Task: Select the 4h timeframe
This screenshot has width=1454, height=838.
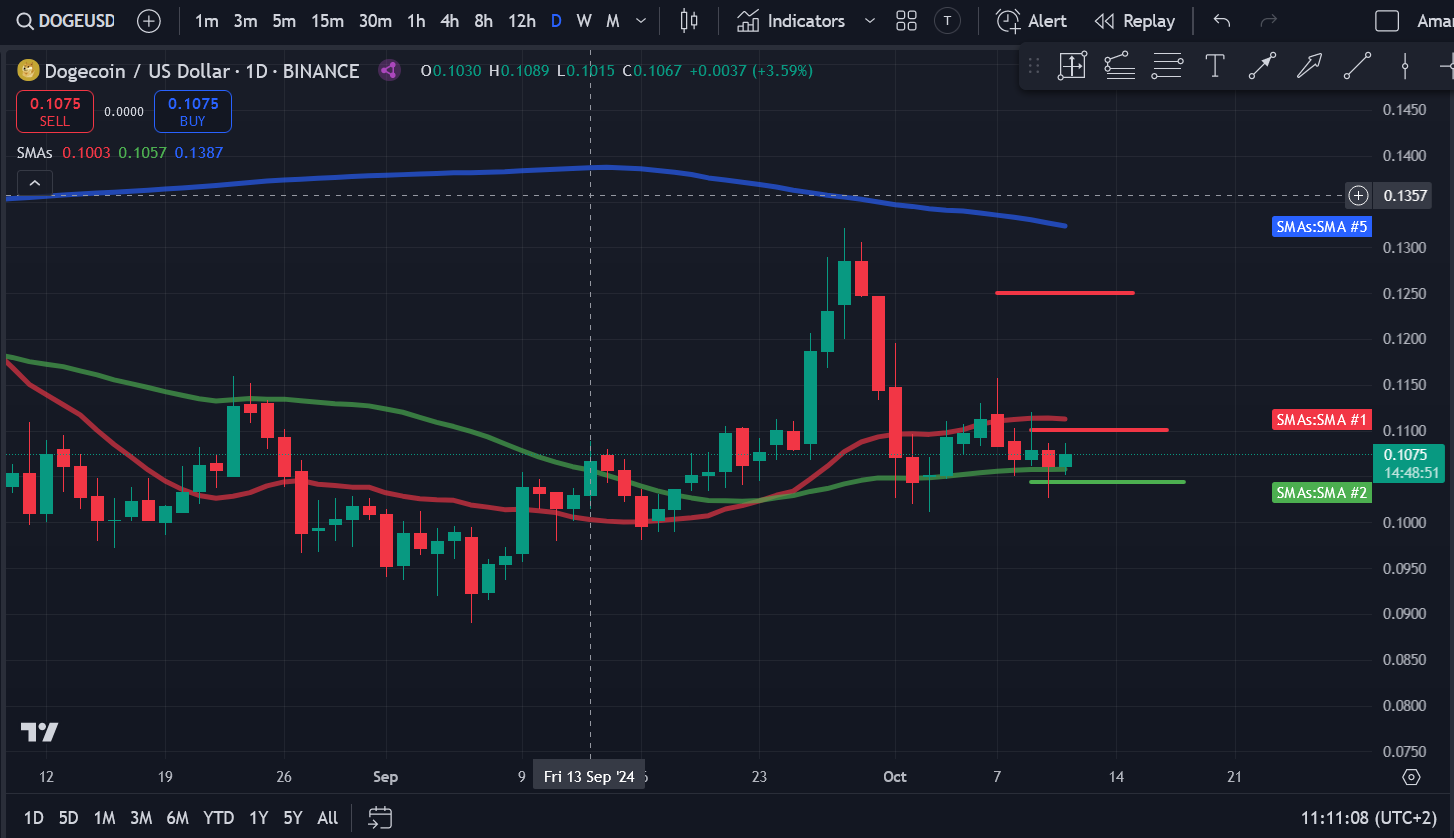Action: tap(449, 21)
